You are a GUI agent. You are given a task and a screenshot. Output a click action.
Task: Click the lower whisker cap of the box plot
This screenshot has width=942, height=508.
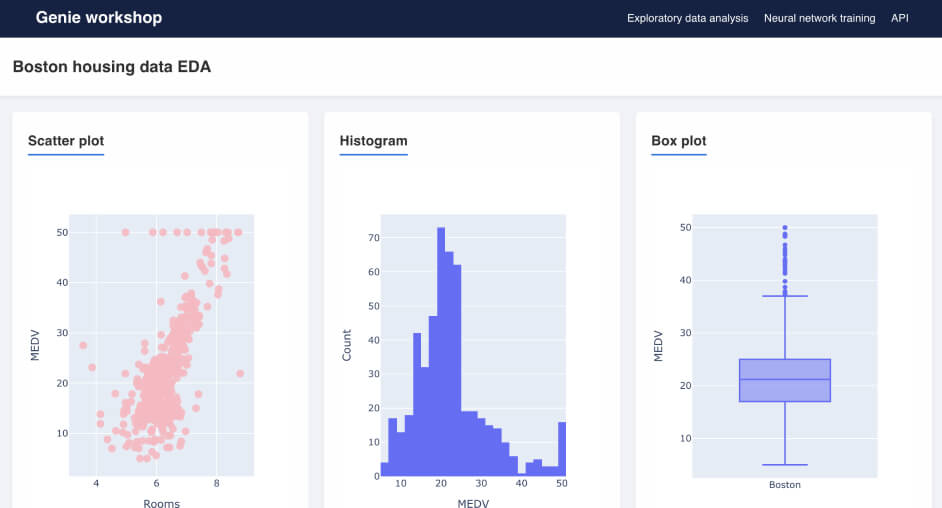point(785,464)
